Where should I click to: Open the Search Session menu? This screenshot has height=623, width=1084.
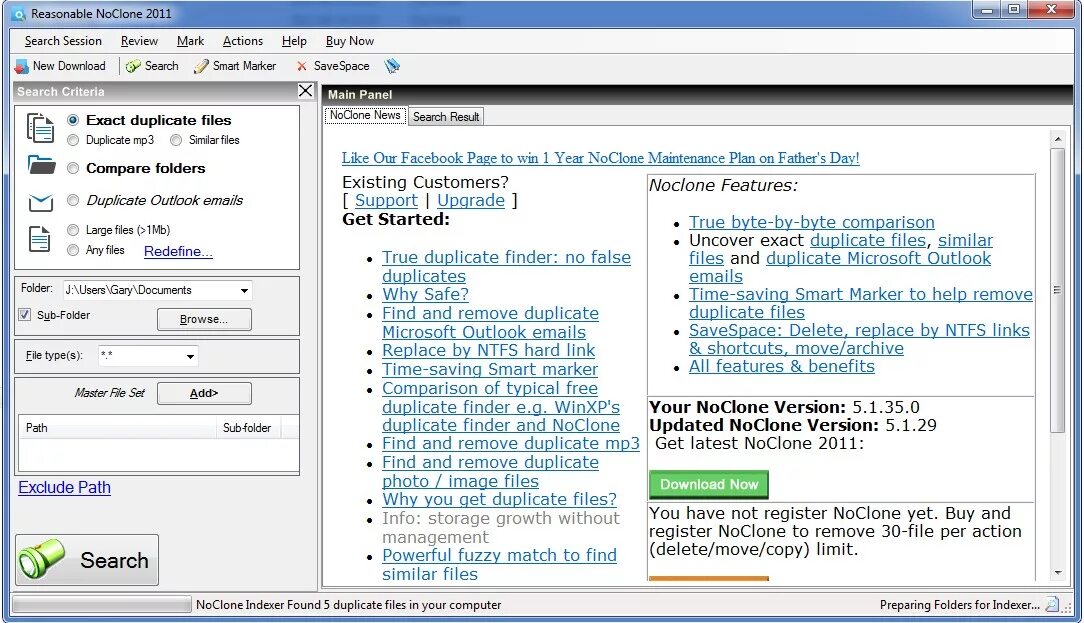pyautogui.click(x=63, y=41)
